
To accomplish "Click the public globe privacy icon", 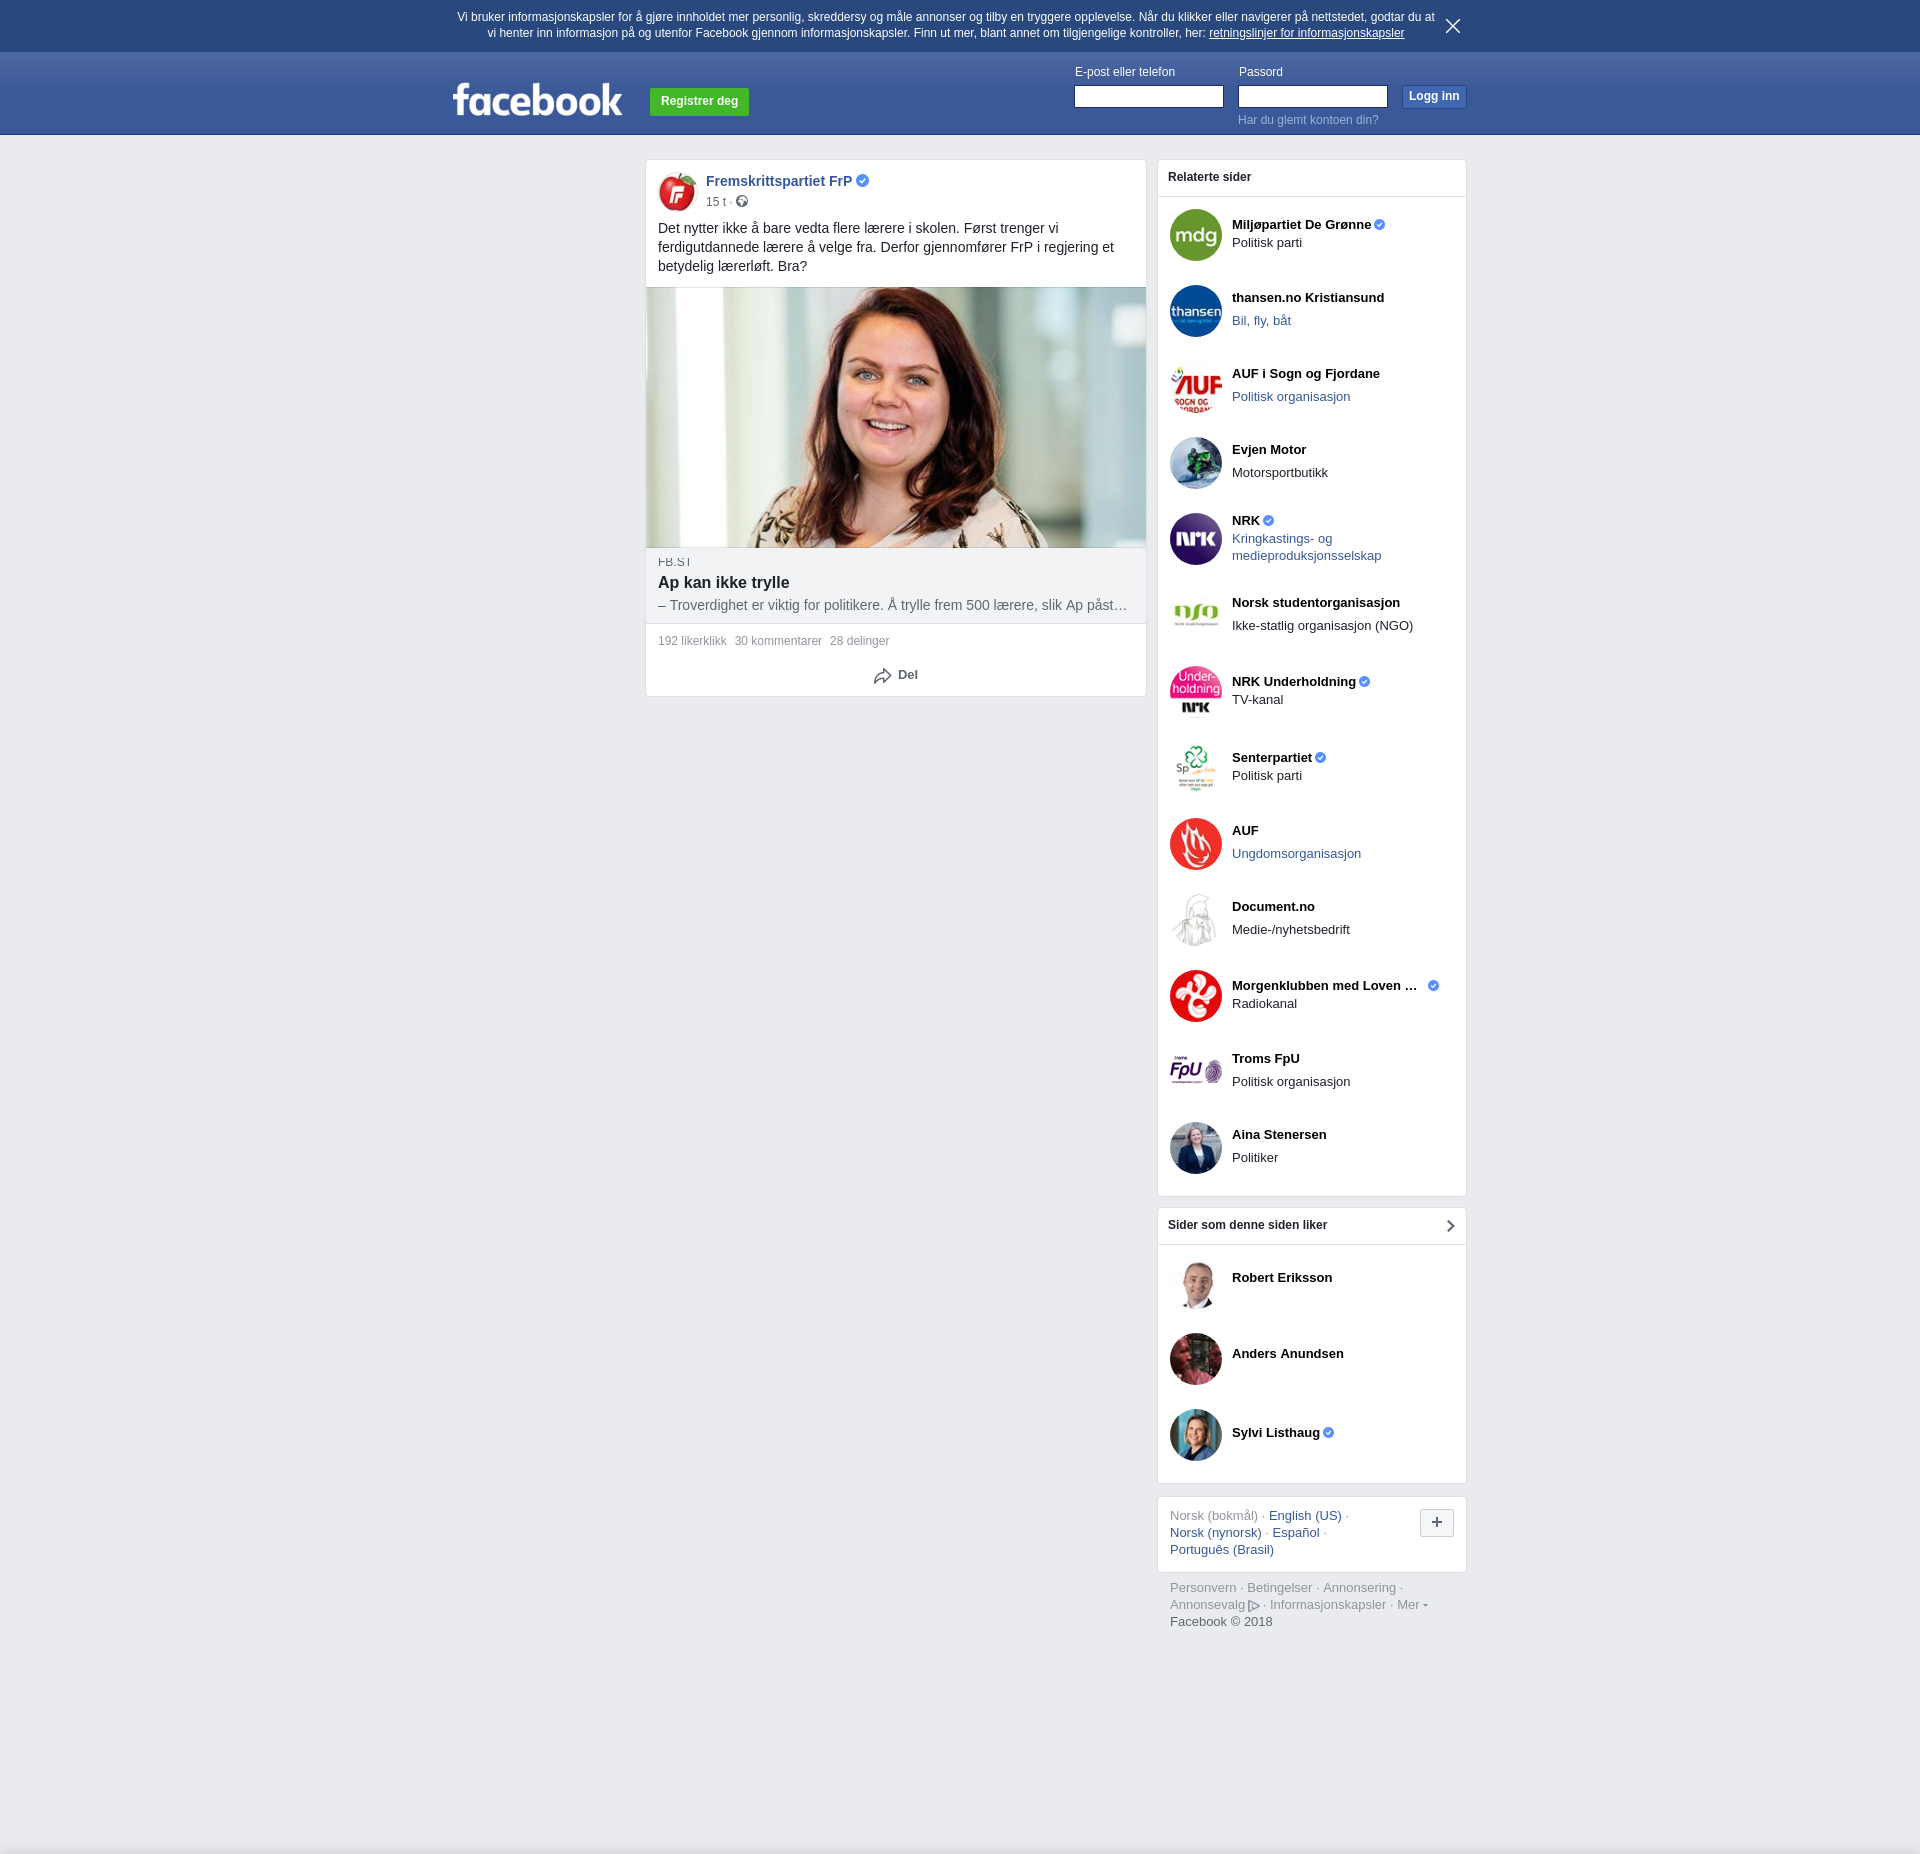I will pyautogui.click(x=742, y=201).
